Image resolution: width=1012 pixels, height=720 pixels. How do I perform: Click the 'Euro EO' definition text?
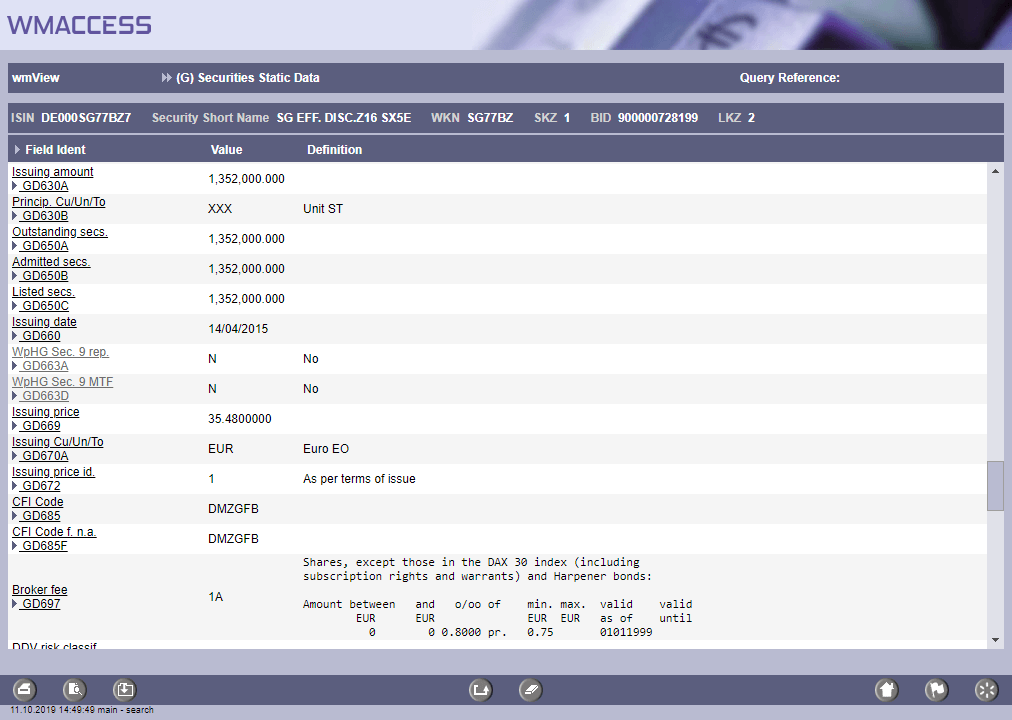326,449
